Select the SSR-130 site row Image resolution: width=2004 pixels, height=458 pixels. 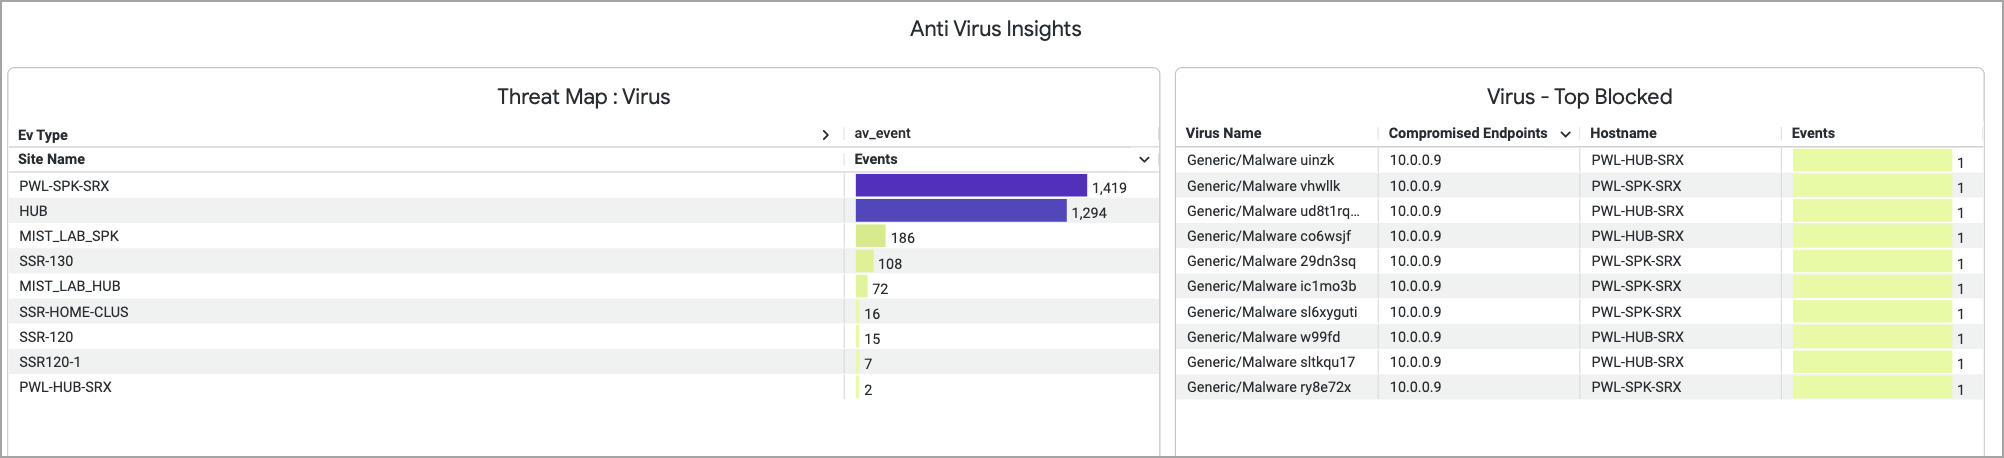46,261
